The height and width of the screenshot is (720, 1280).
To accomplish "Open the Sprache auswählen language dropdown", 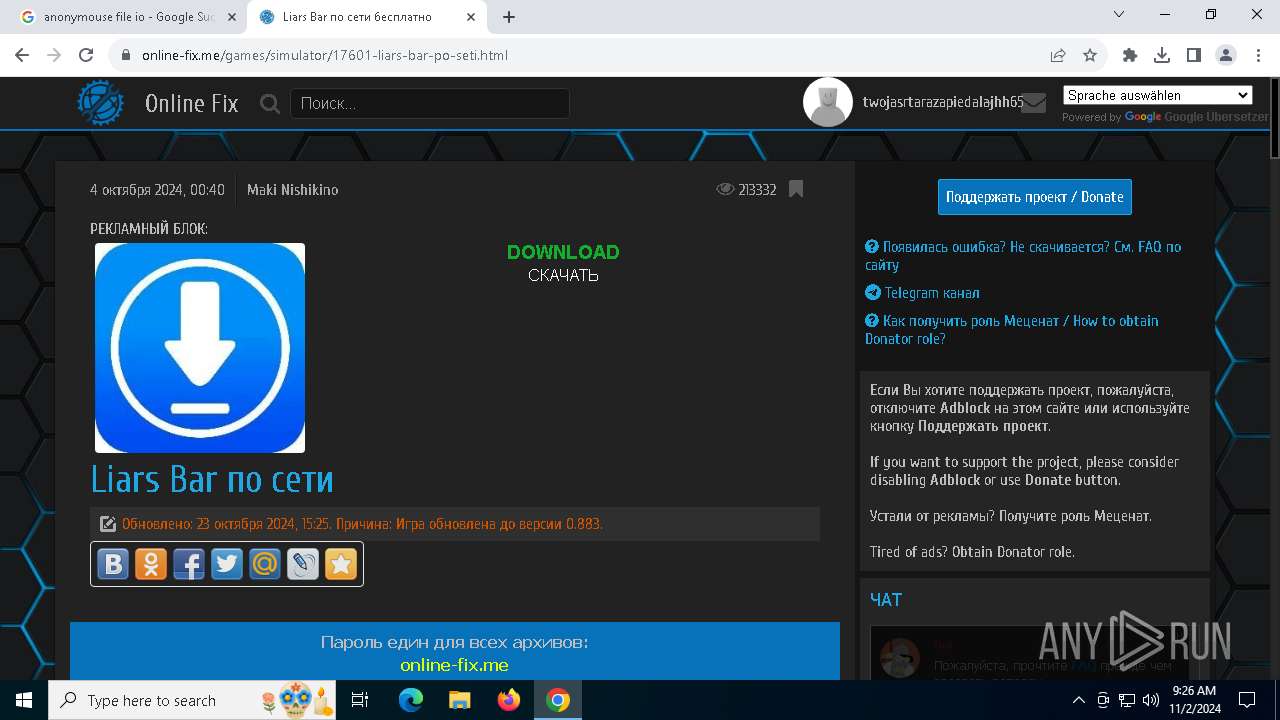I will tap(1158, 95).
